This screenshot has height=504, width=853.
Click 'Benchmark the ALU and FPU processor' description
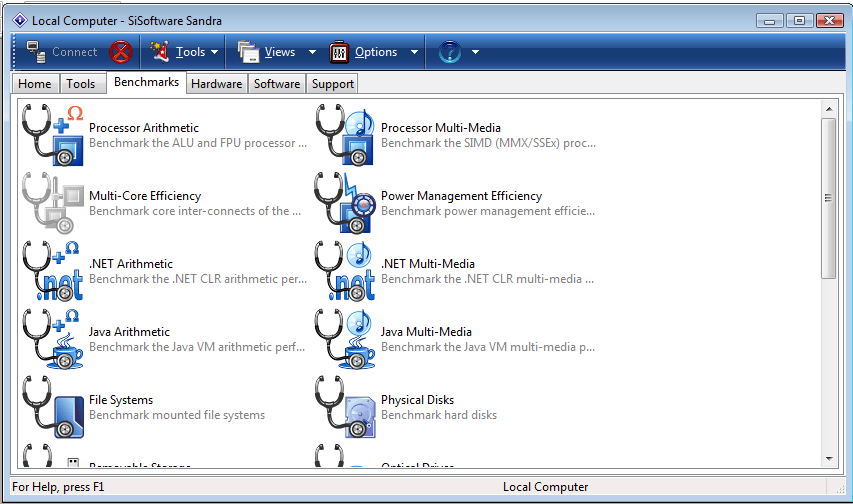[x=197, y=143]
